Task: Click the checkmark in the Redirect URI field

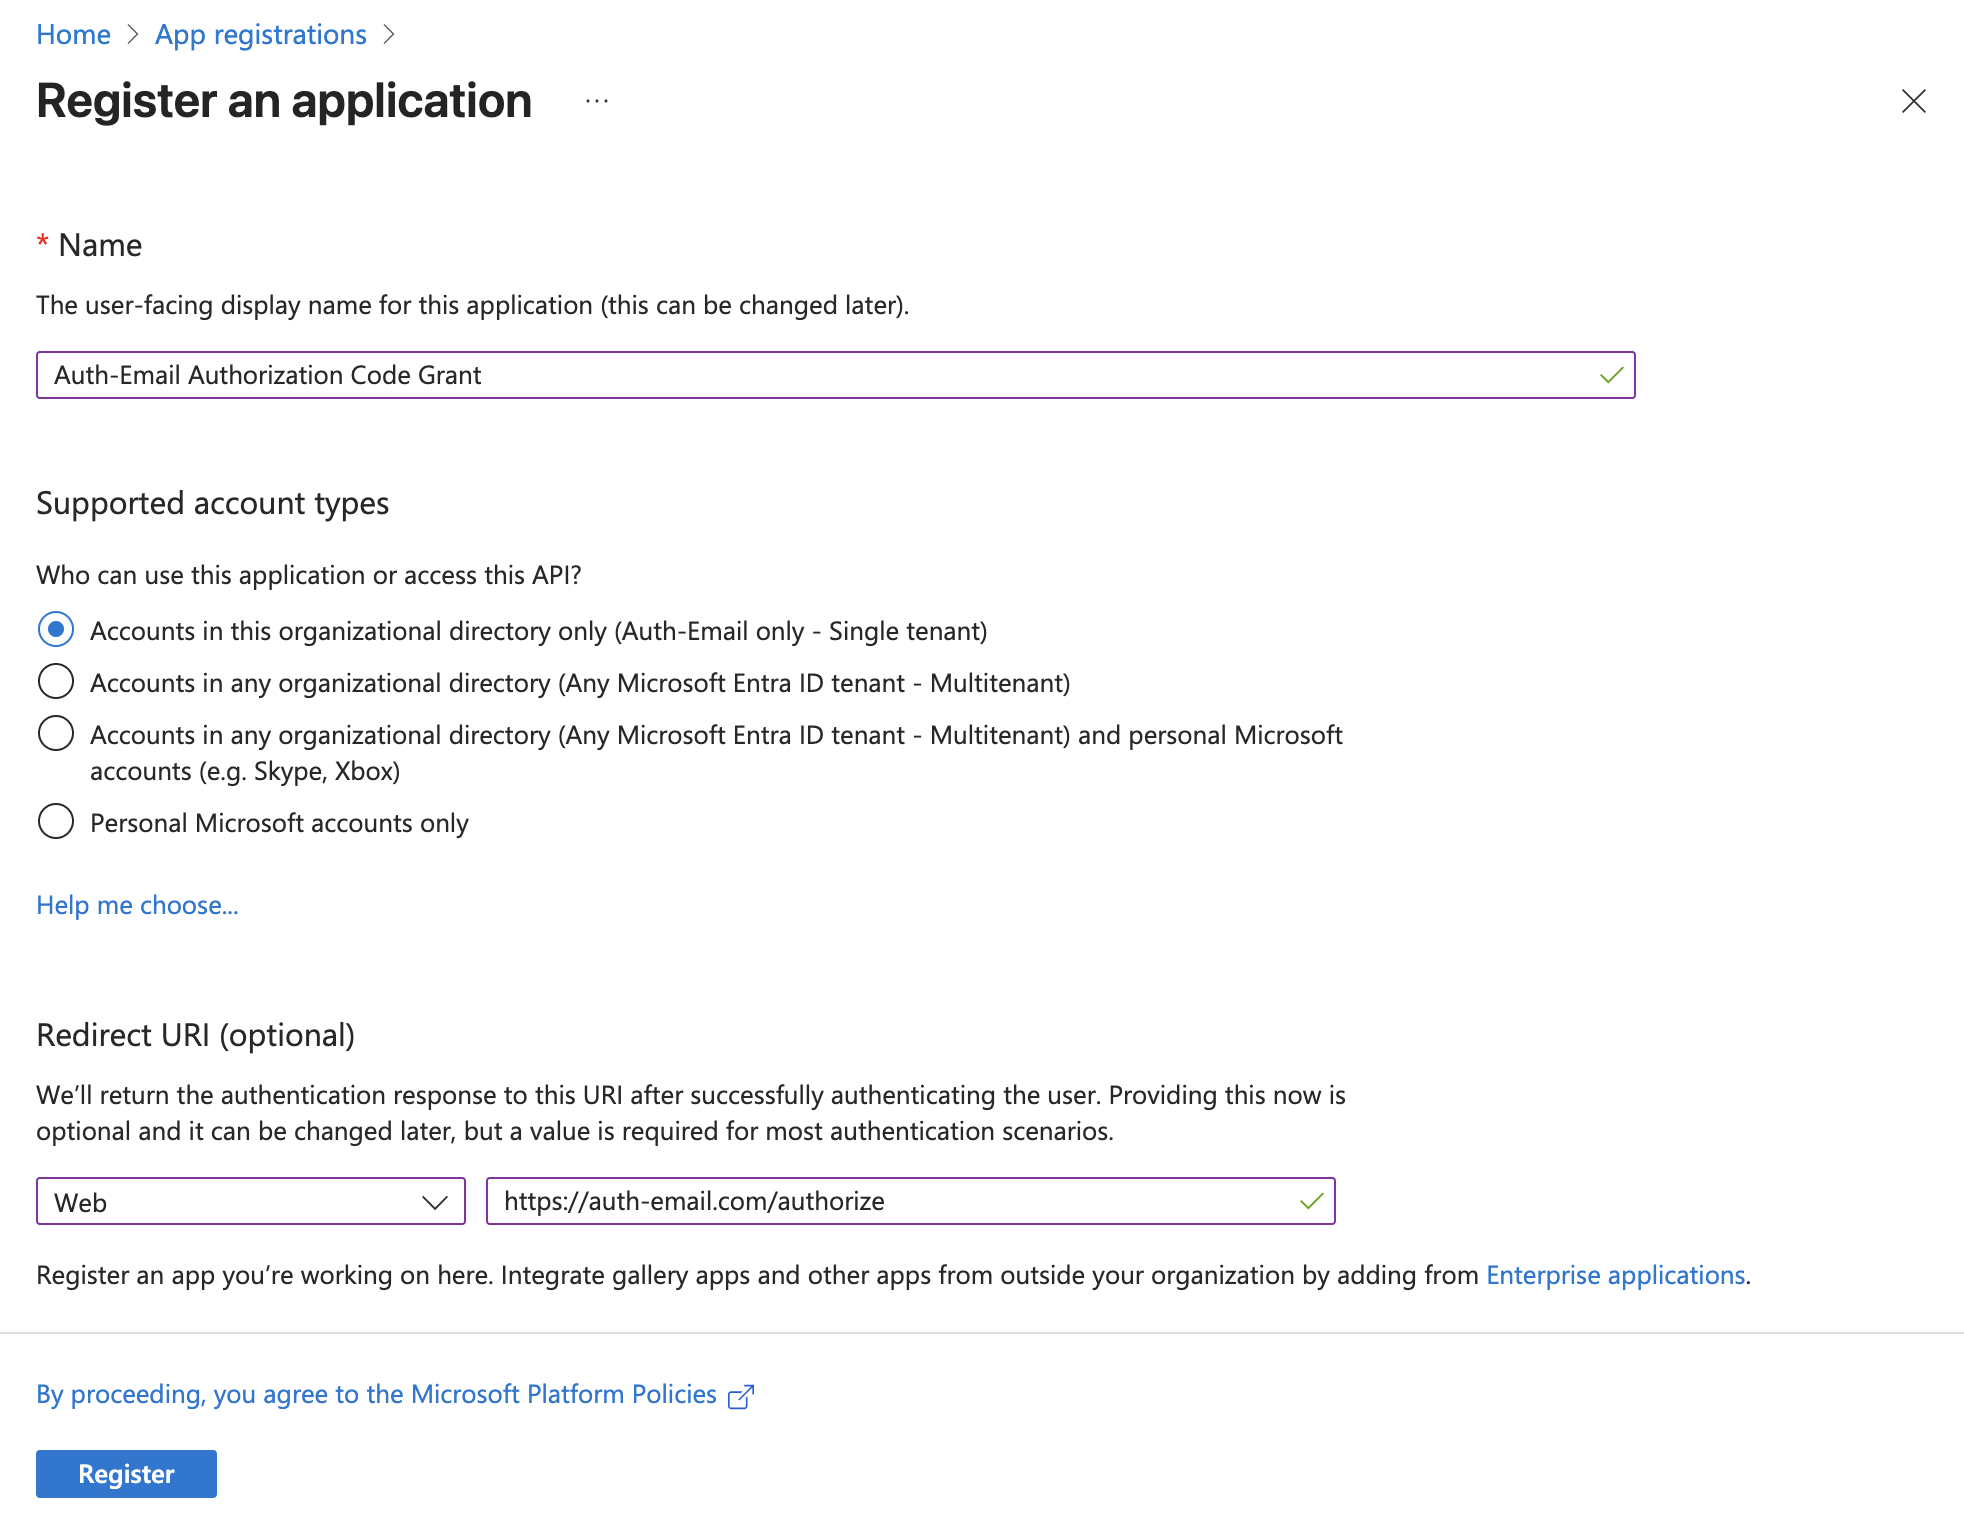Action: (x=1310, y=1202)
